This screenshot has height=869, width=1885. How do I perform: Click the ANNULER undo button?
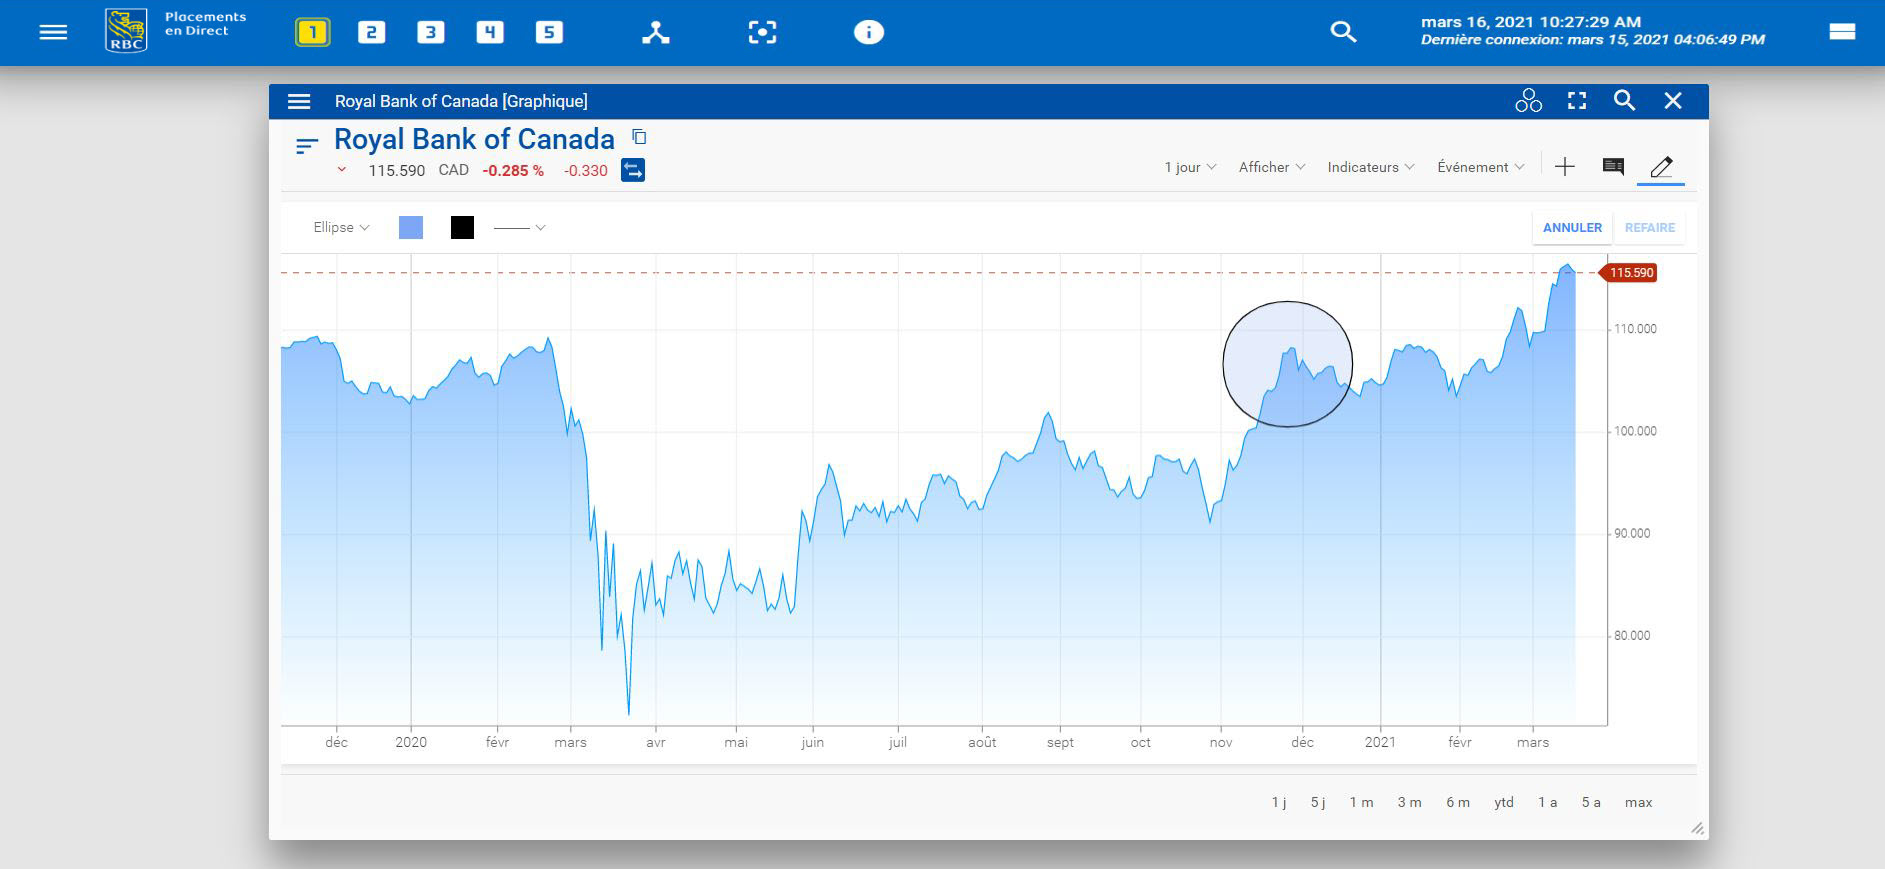pyautogui.click(x=1572, y=228)
